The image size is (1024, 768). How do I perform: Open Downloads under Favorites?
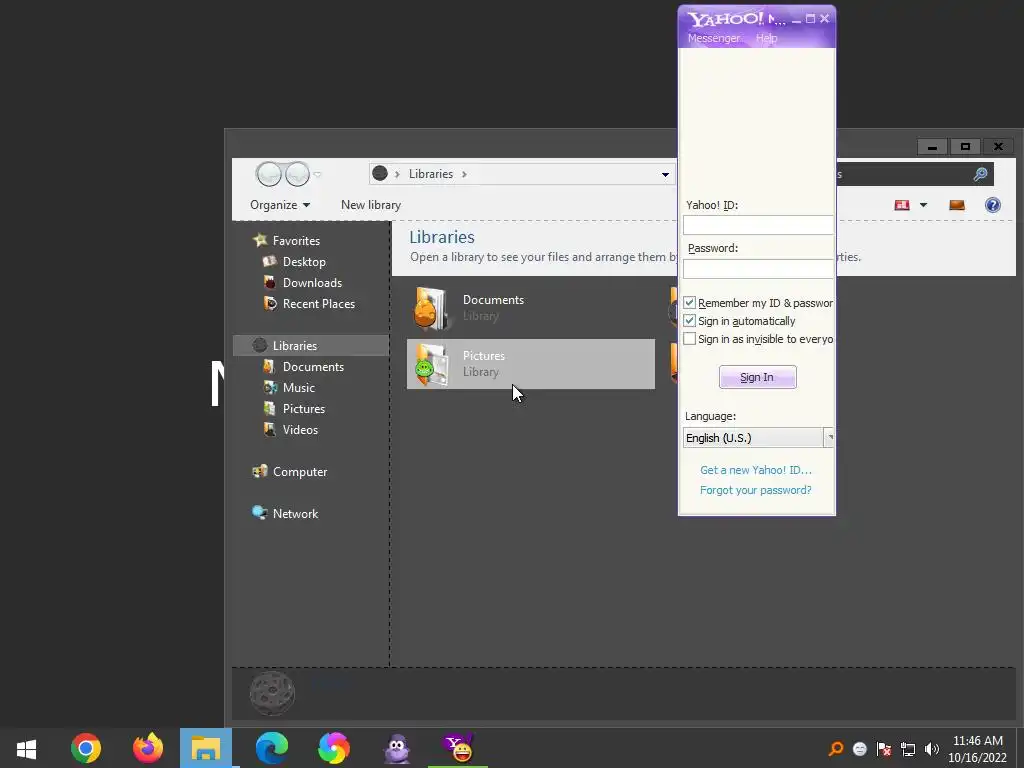click(x=312, y=283)
